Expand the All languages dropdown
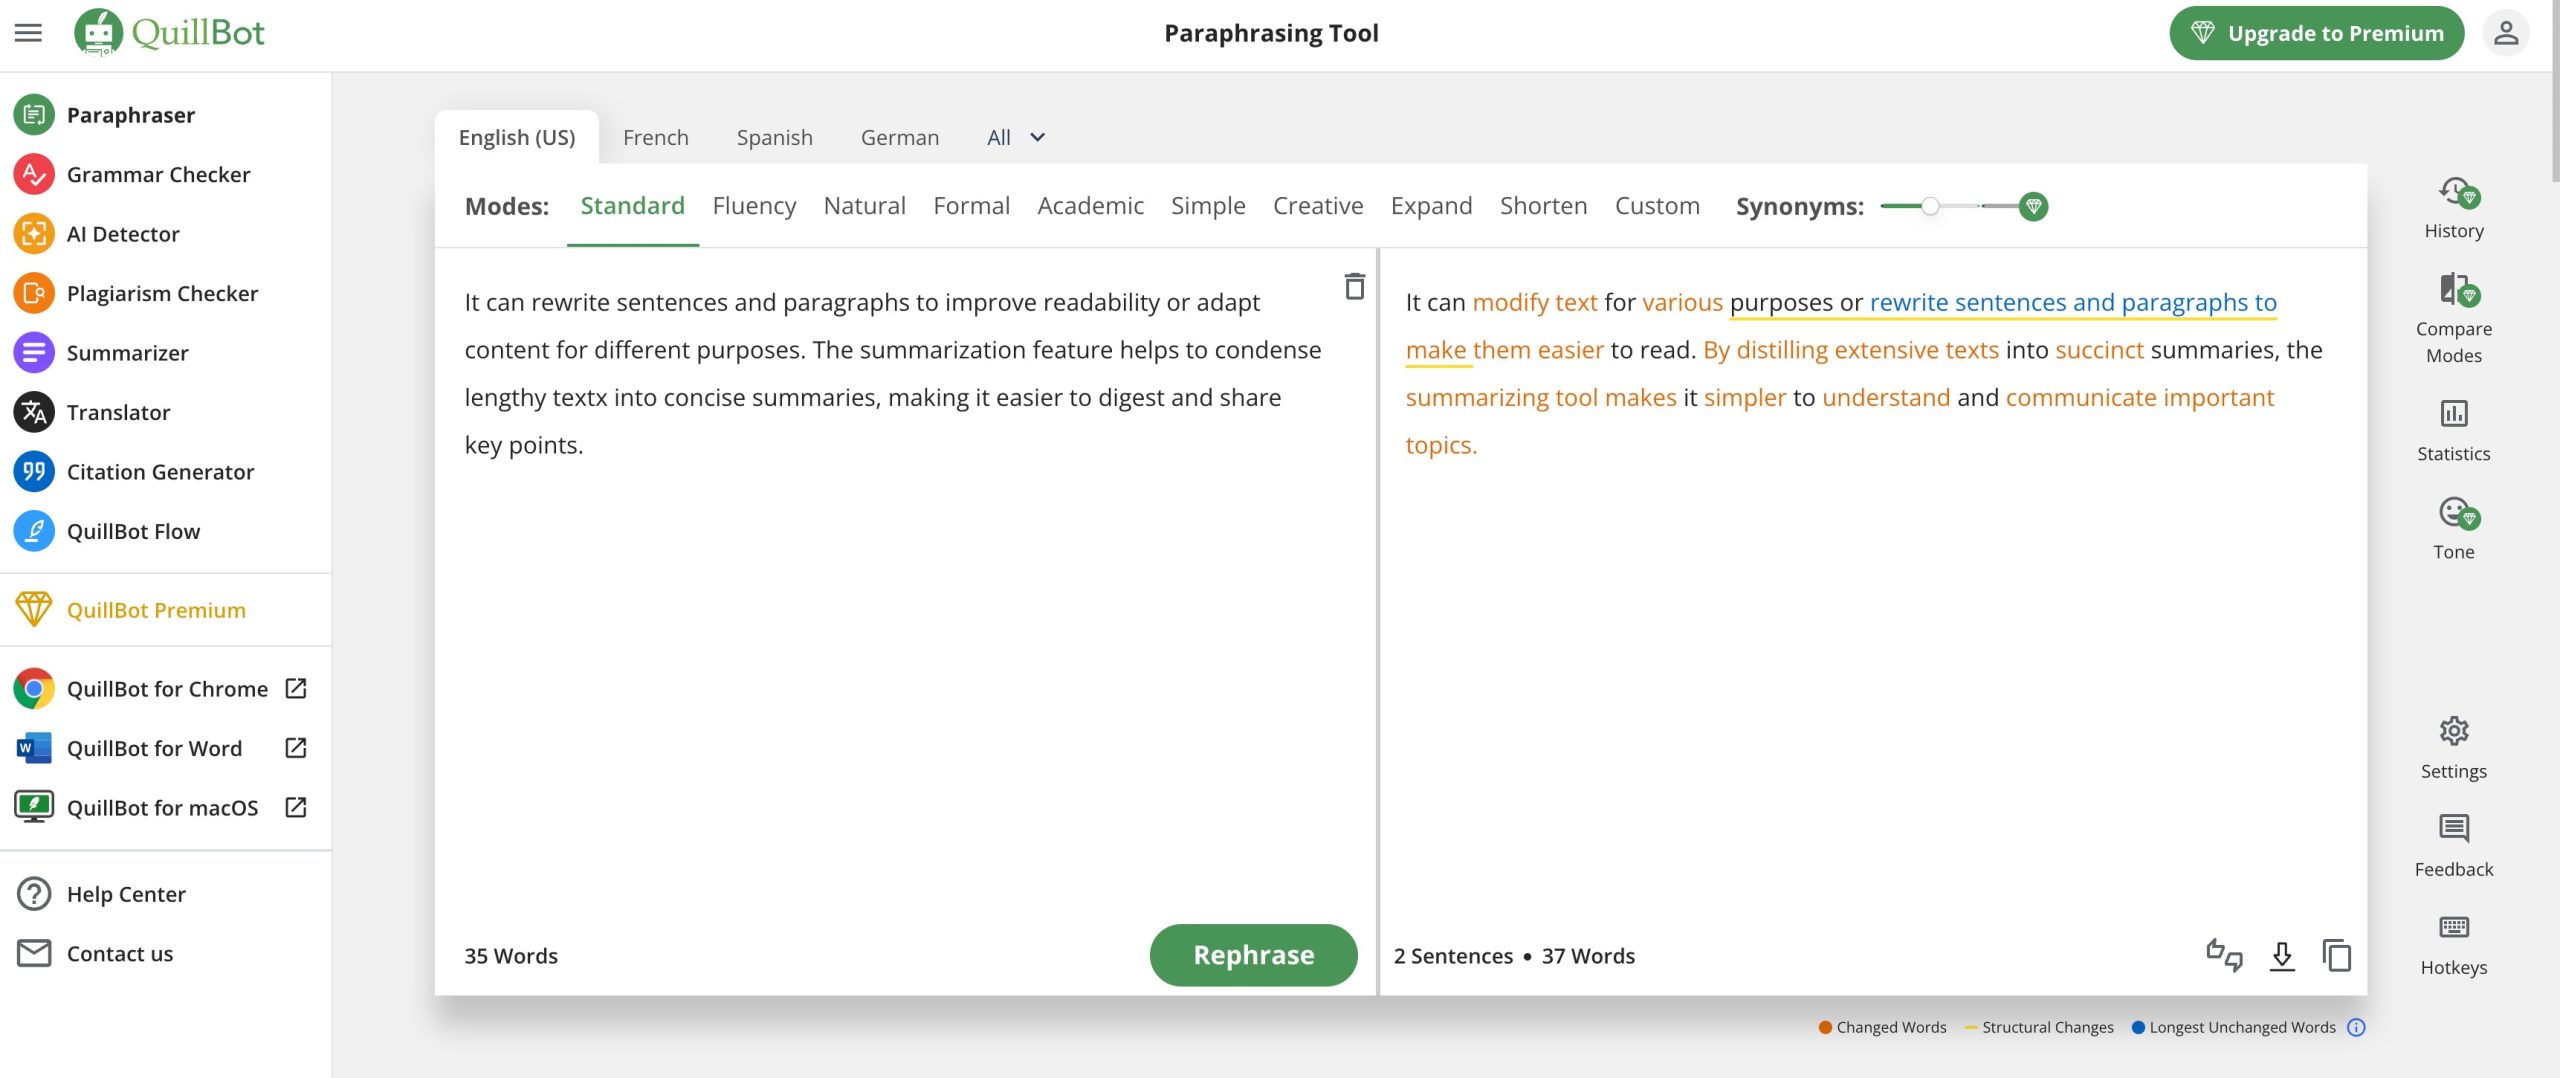This screenshot has width=2560, height=1078. tap(1016, 138)
